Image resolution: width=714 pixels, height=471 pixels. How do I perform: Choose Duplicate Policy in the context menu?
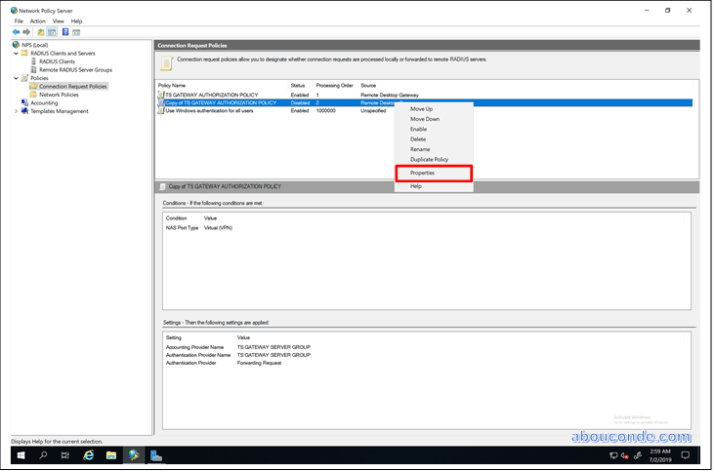point(429,159)
